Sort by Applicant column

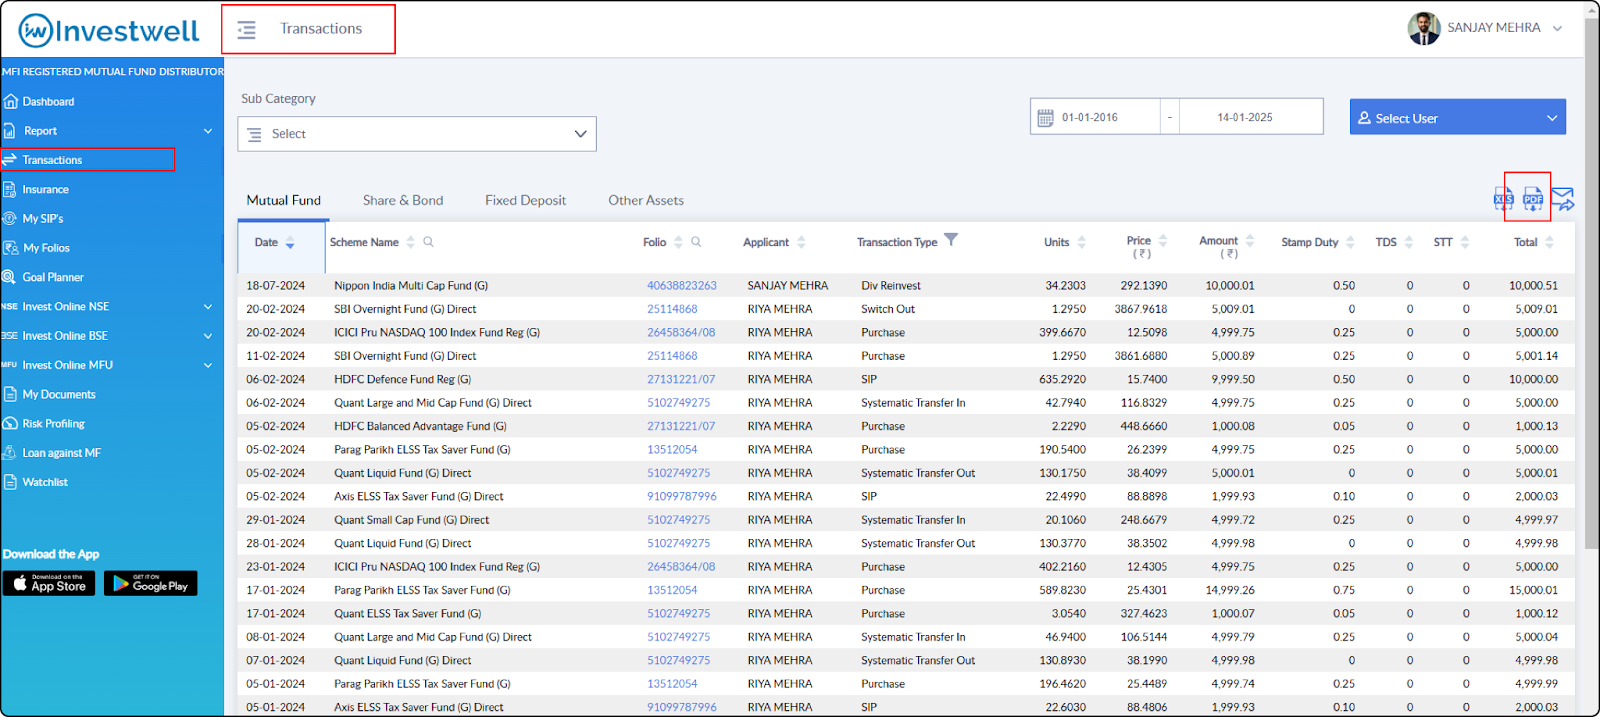pyautogui.click(x=801, y=243)
